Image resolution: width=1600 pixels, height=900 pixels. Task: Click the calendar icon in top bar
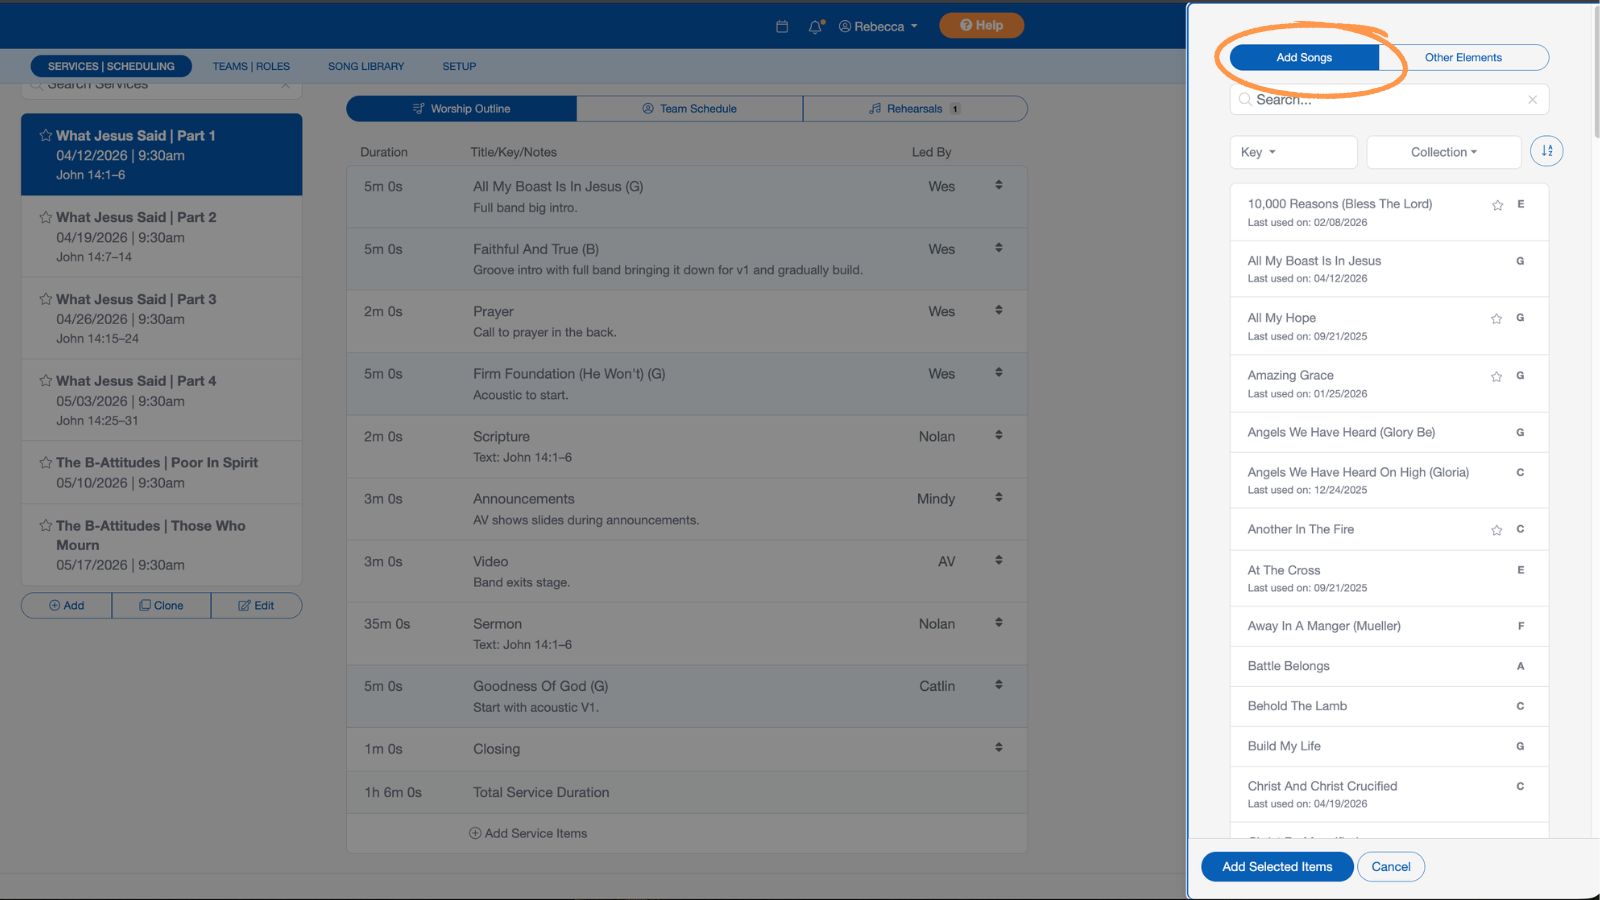(782, 27)
